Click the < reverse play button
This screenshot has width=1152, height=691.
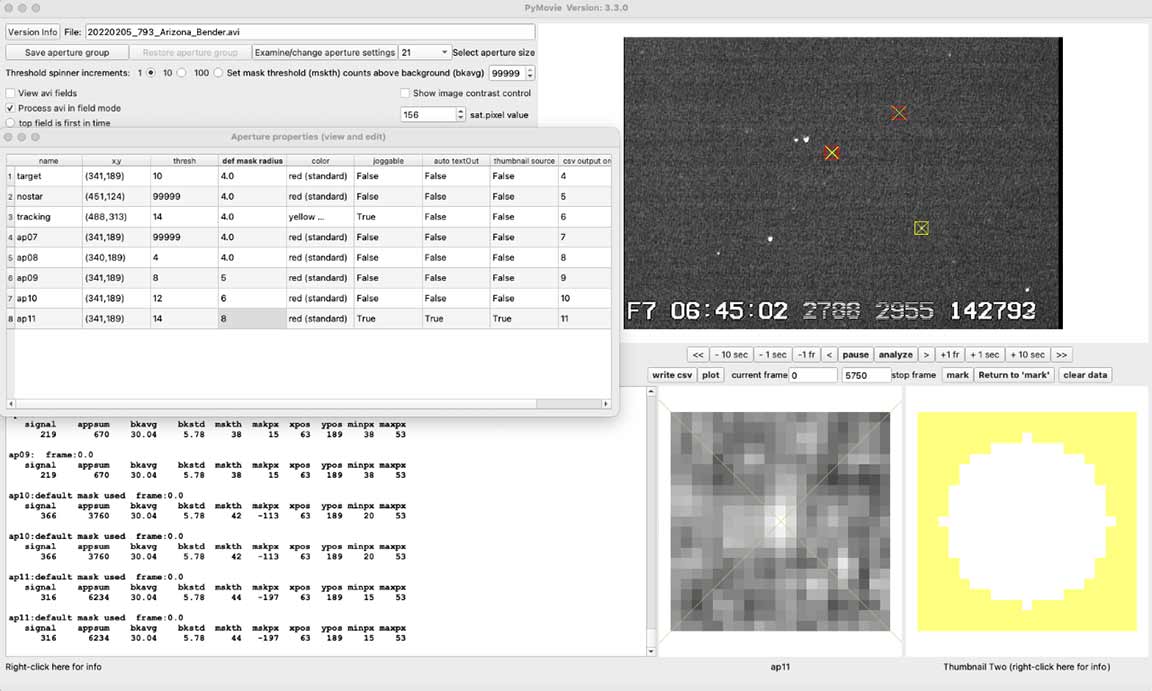(x=829, y=355)
